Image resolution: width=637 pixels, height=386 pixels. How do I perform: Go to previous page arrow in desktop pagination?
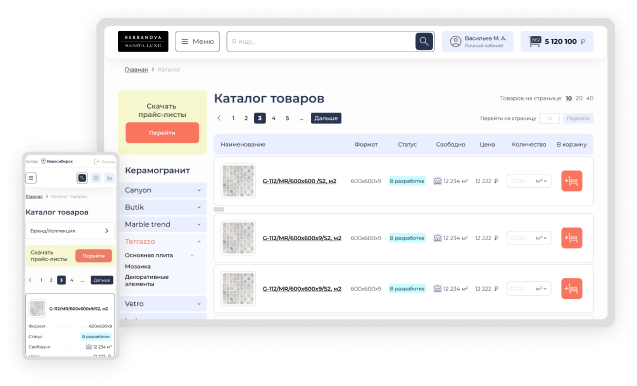pyautogui.click(x=219, y=118)
